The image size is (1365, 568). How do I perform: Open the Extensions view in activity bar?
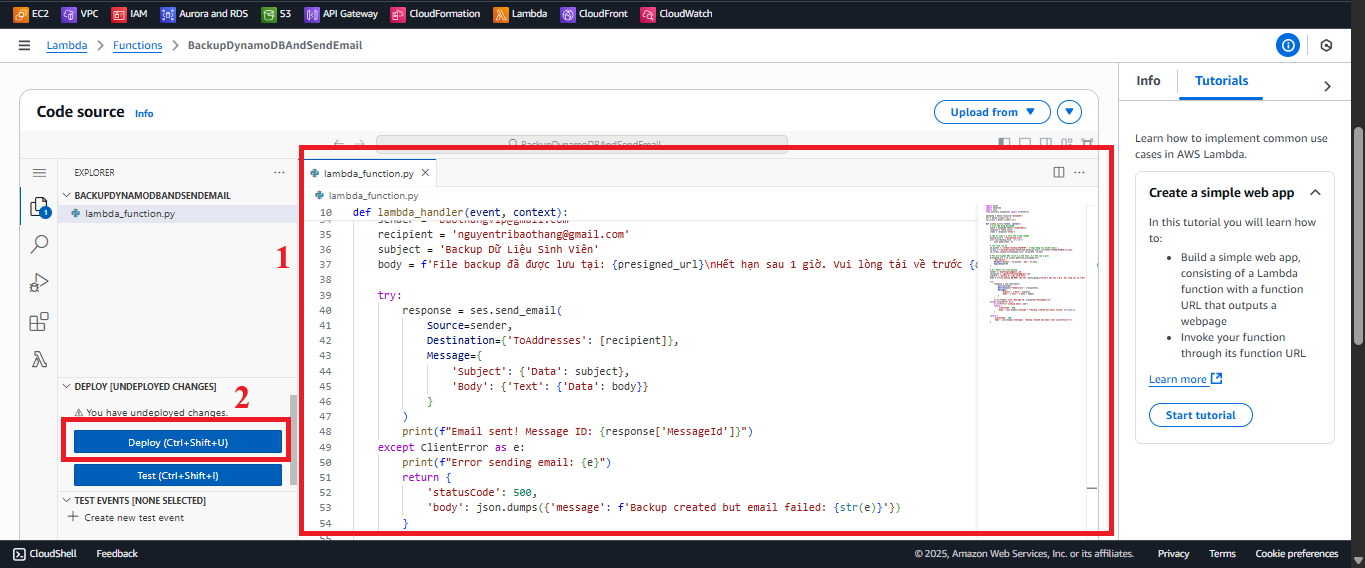[x=39, y=322]
